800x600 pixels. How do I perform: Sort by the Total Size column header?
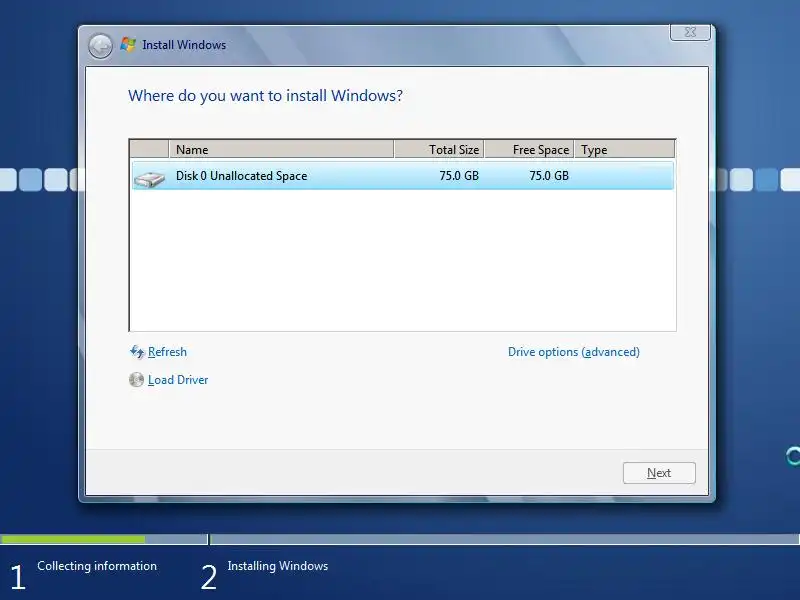tap(439, 149)
